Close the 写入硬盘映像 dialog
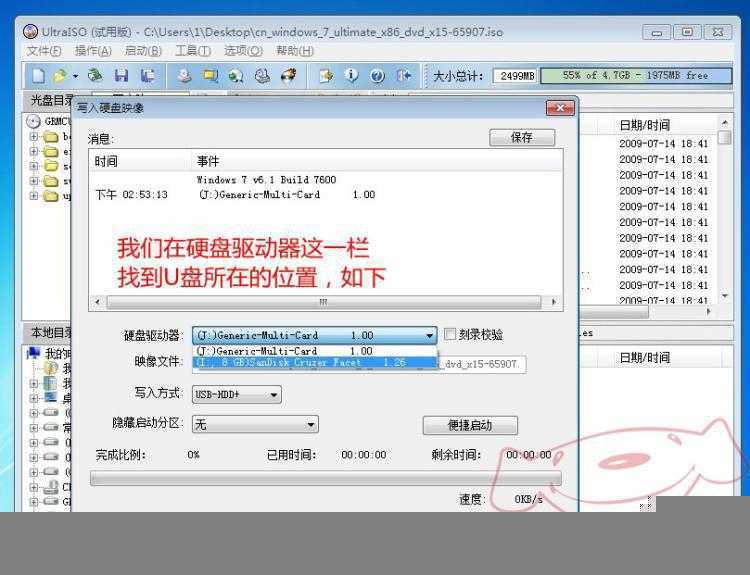Screen dimensions: 750x575 (x=560, y=108)
